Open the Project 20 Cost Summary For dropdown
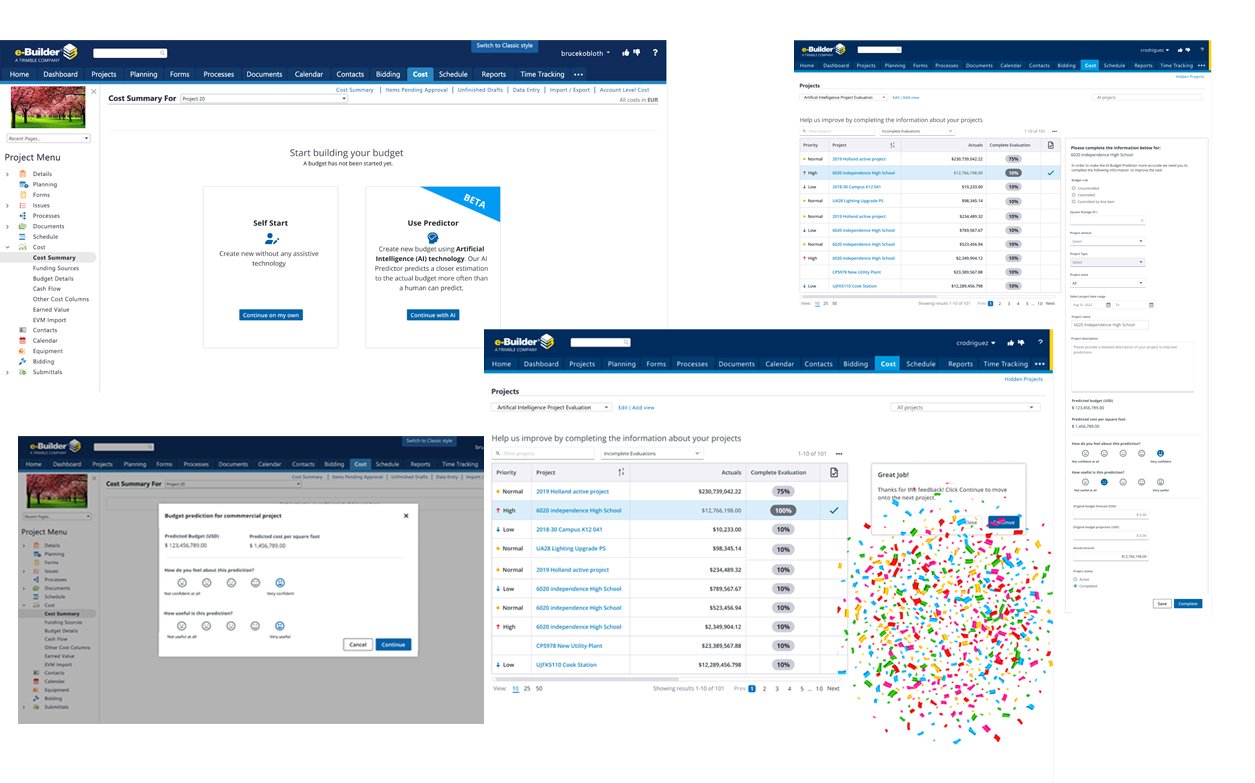 tap(264, 99)
